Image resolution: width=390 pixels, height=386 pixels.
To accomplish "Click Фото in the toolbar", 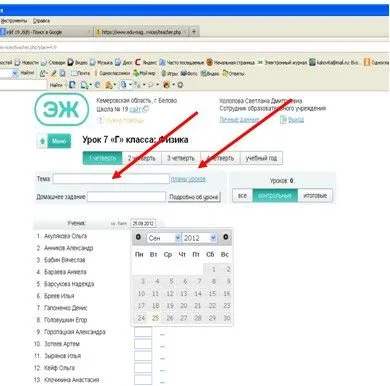I will (189, 73).
